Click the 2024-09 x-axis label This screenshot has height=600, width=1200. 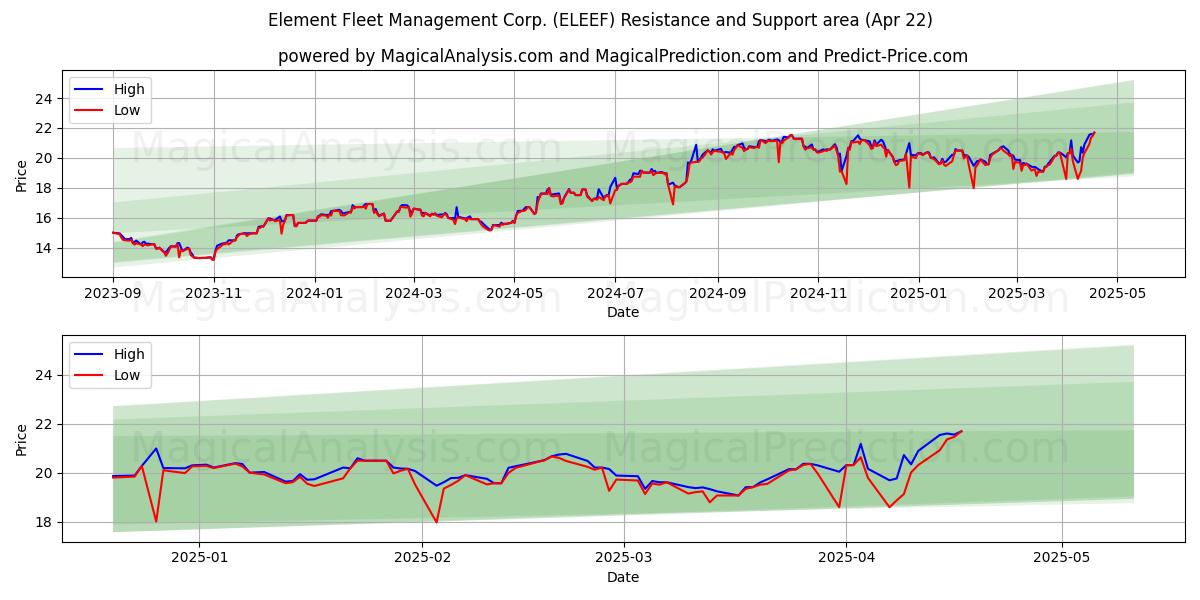(718, 294)
